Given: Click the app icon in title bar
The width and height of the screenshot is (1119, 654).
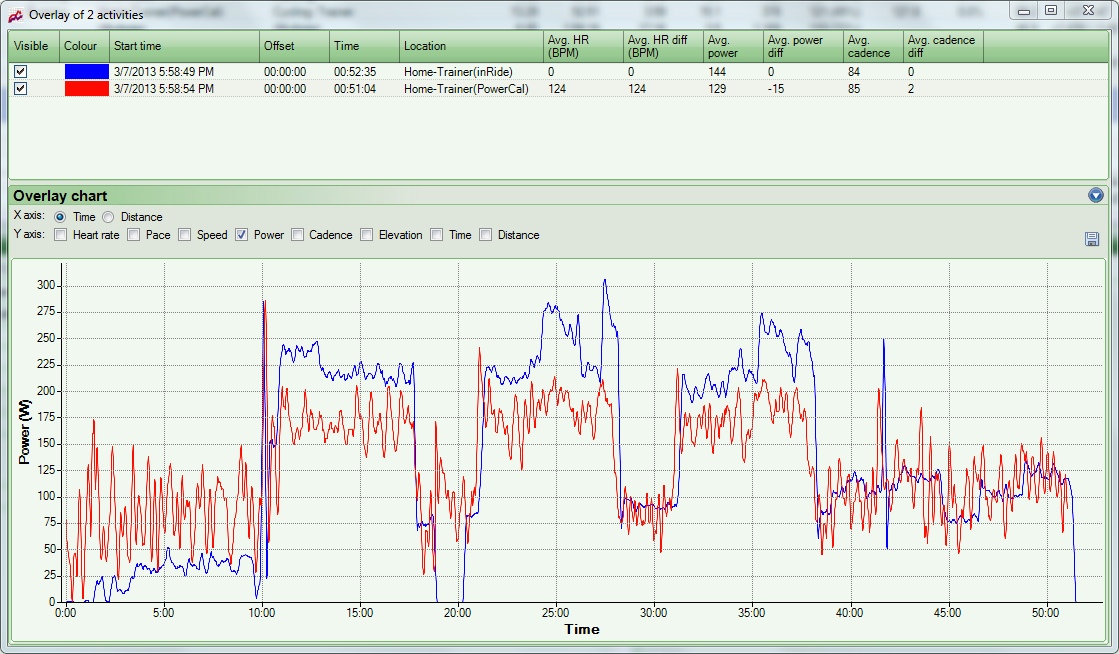Looking at the screenshot, I should tap(15, 14).
